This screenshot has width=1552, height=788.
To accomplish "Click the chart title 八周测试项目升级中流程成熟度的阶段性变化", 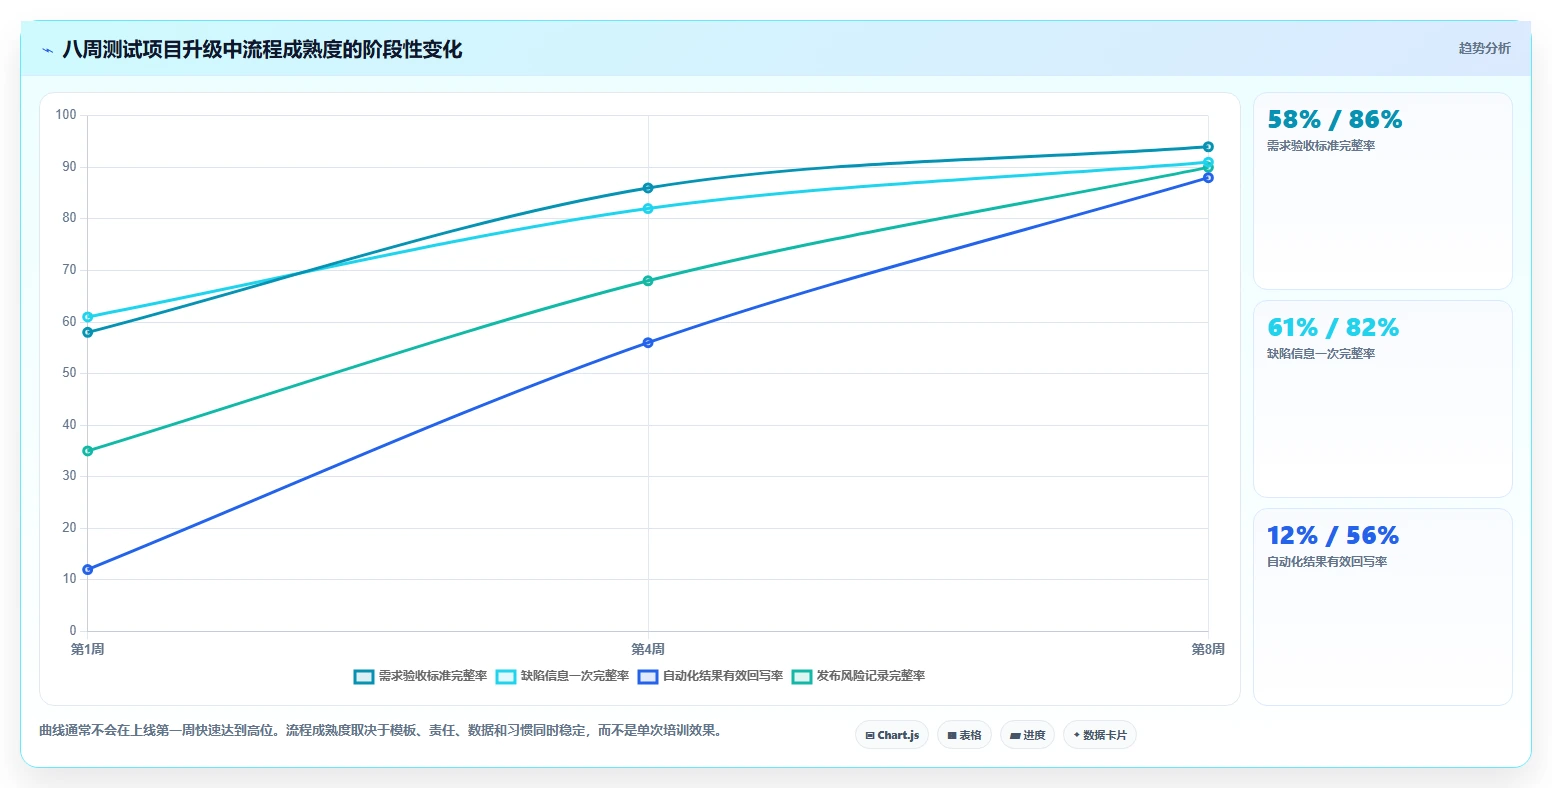I will (262, 50).
